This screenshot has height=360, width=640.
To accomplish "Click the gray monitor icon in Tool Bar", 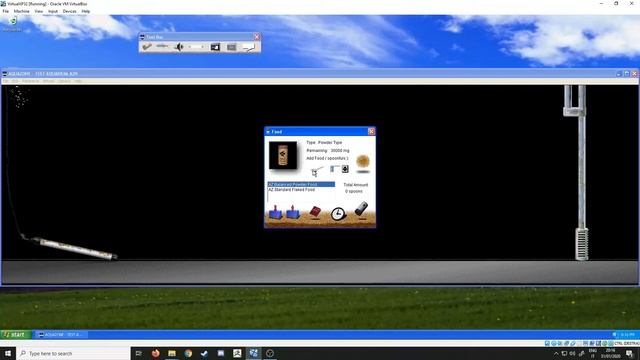I will (231, 47).
